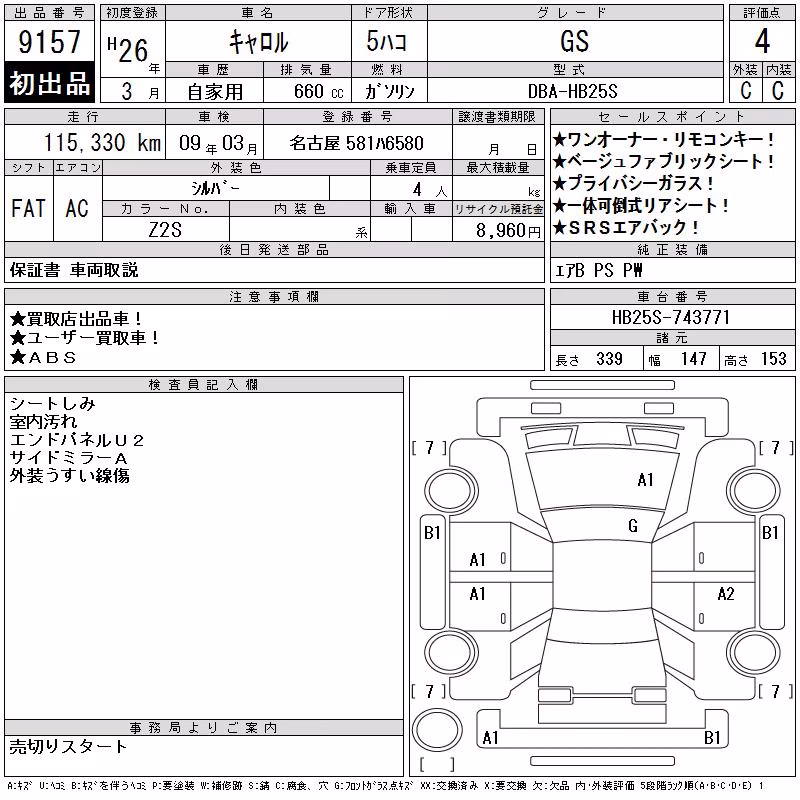Select the chassis number HB25S-743771
The image size is (800, 800).
point(671,317)
